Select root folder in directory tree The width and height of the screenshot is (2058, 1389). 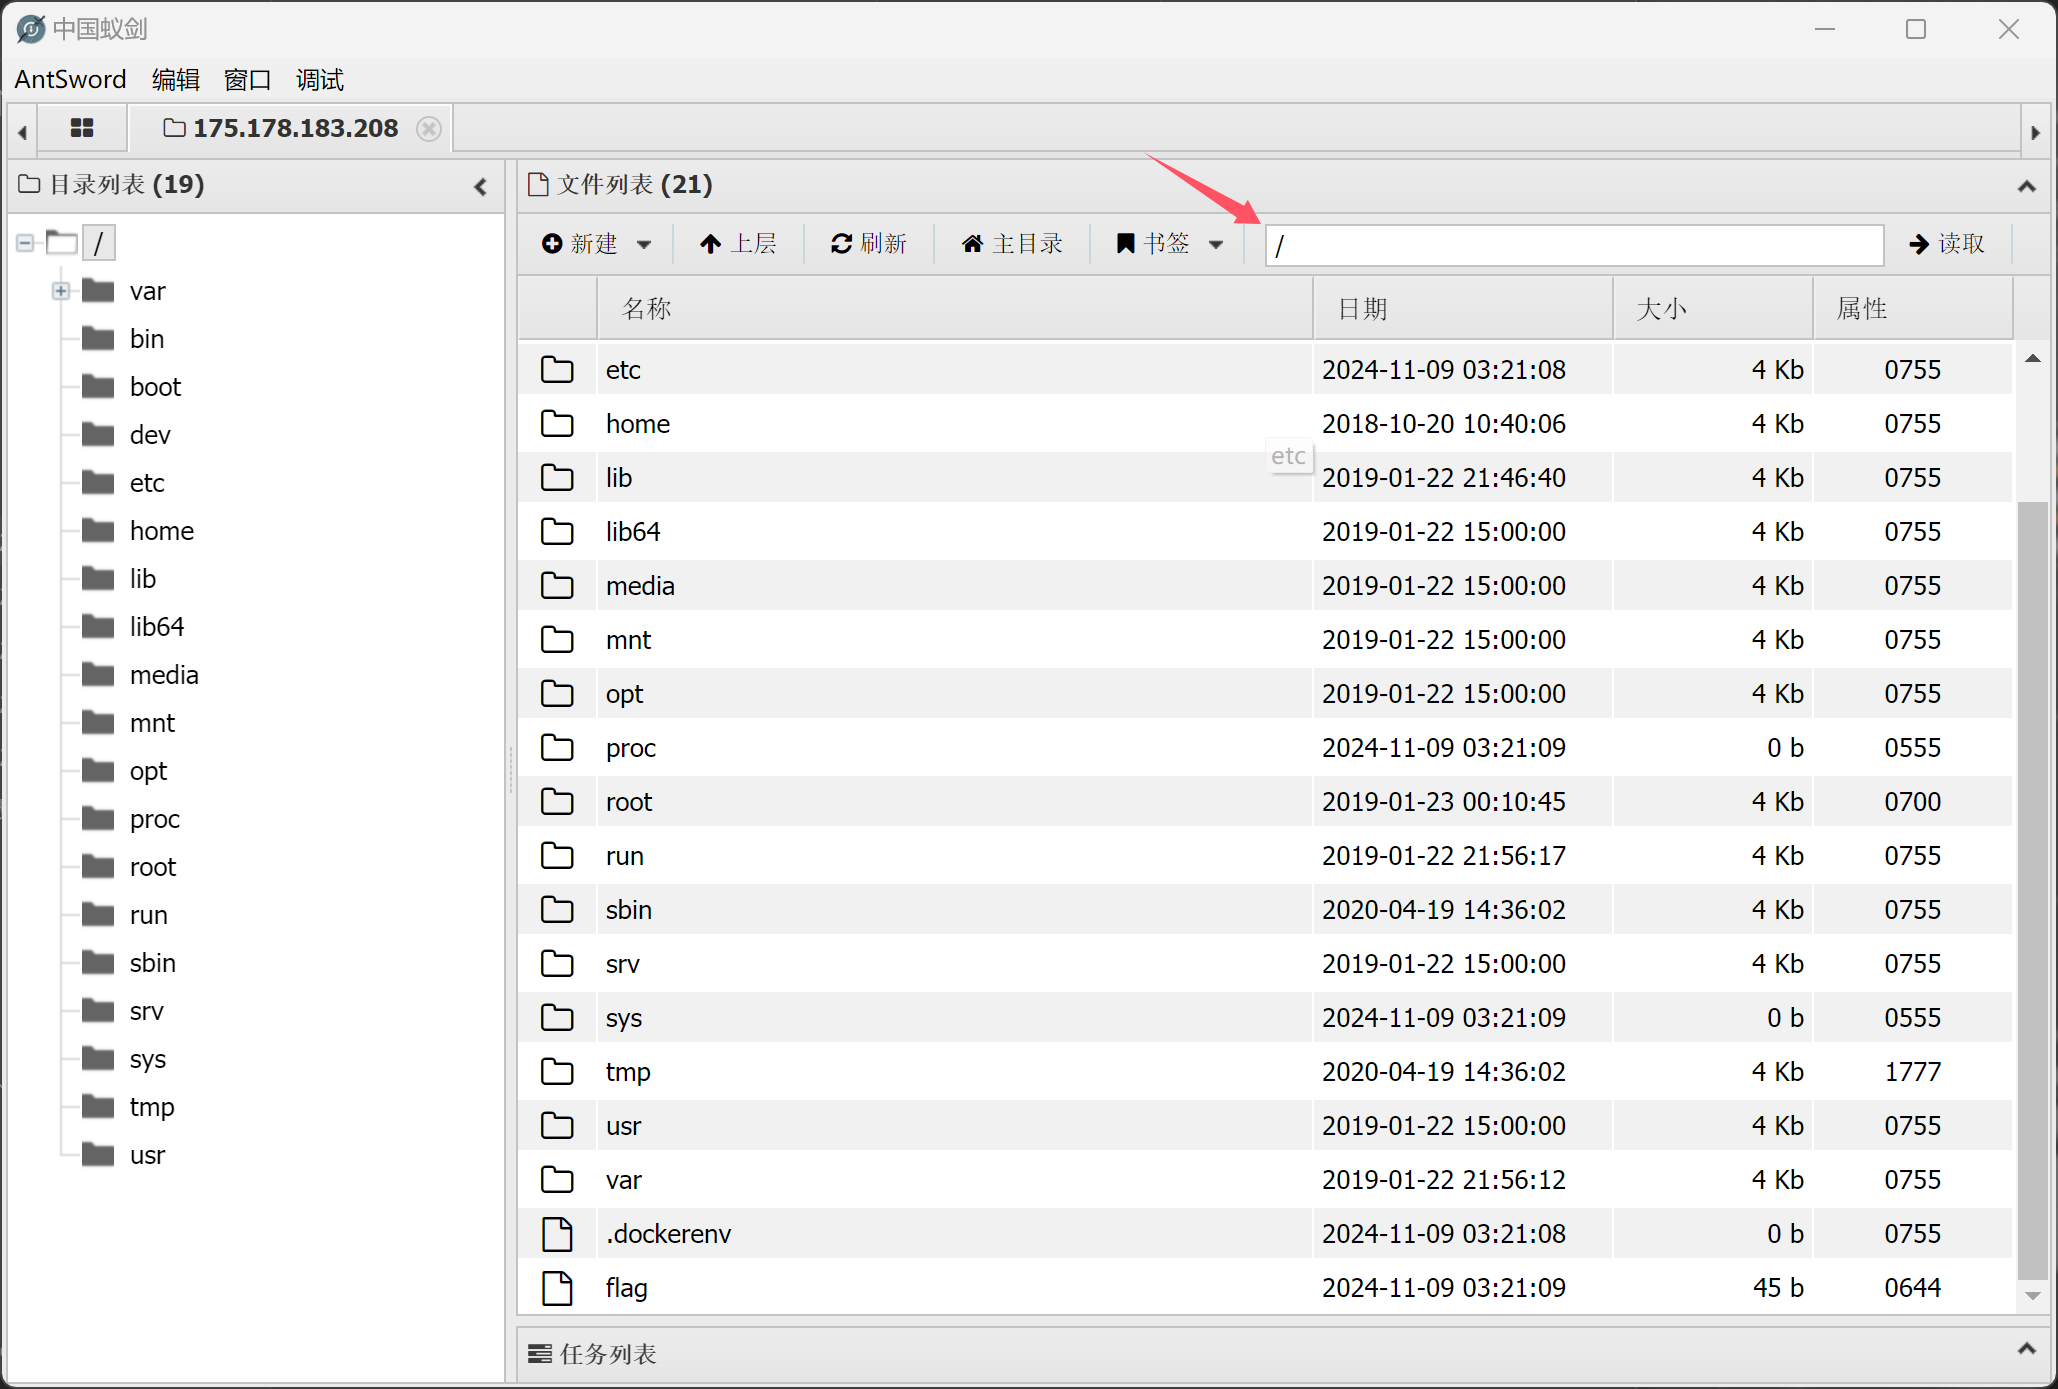click(x=152, y=867)
